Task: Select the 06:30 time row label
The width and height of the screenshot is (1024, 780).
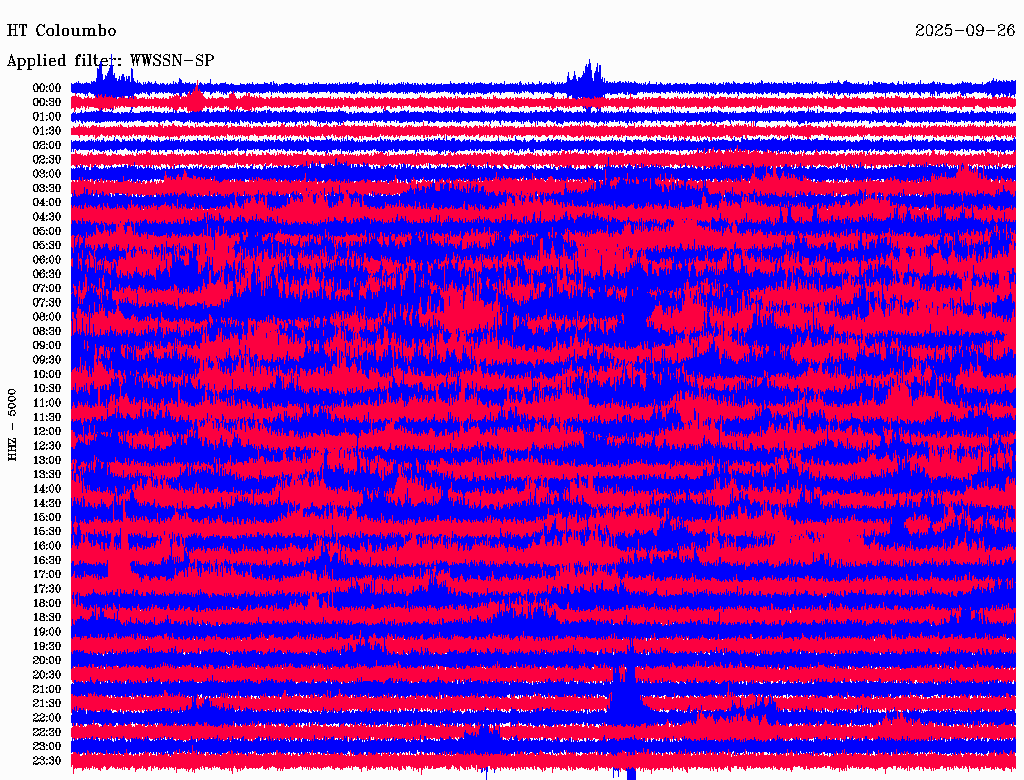Action: tap(47, 274)
